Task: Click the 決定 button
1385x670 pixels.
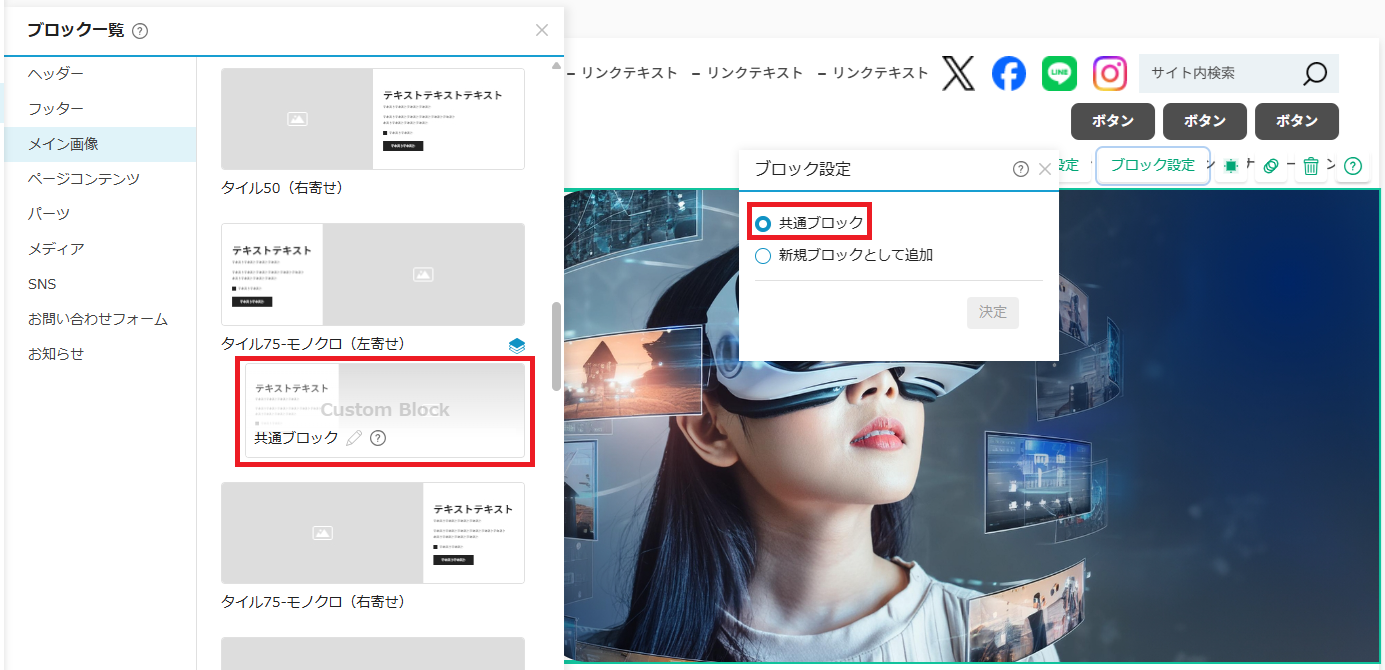Action: [x=993, y=312]
